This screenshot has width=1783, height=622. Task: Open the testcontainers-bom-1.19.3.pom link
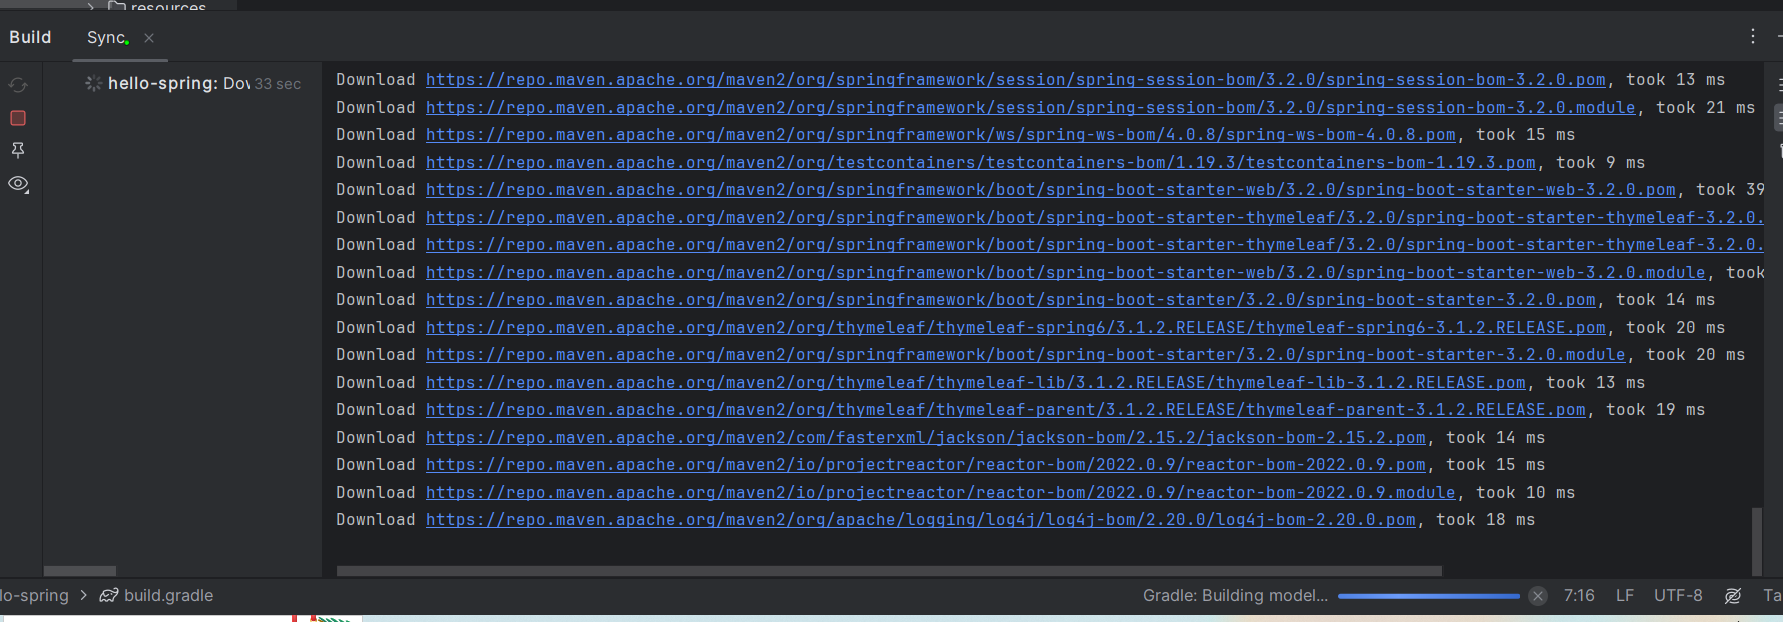click(x=980, y=163)
